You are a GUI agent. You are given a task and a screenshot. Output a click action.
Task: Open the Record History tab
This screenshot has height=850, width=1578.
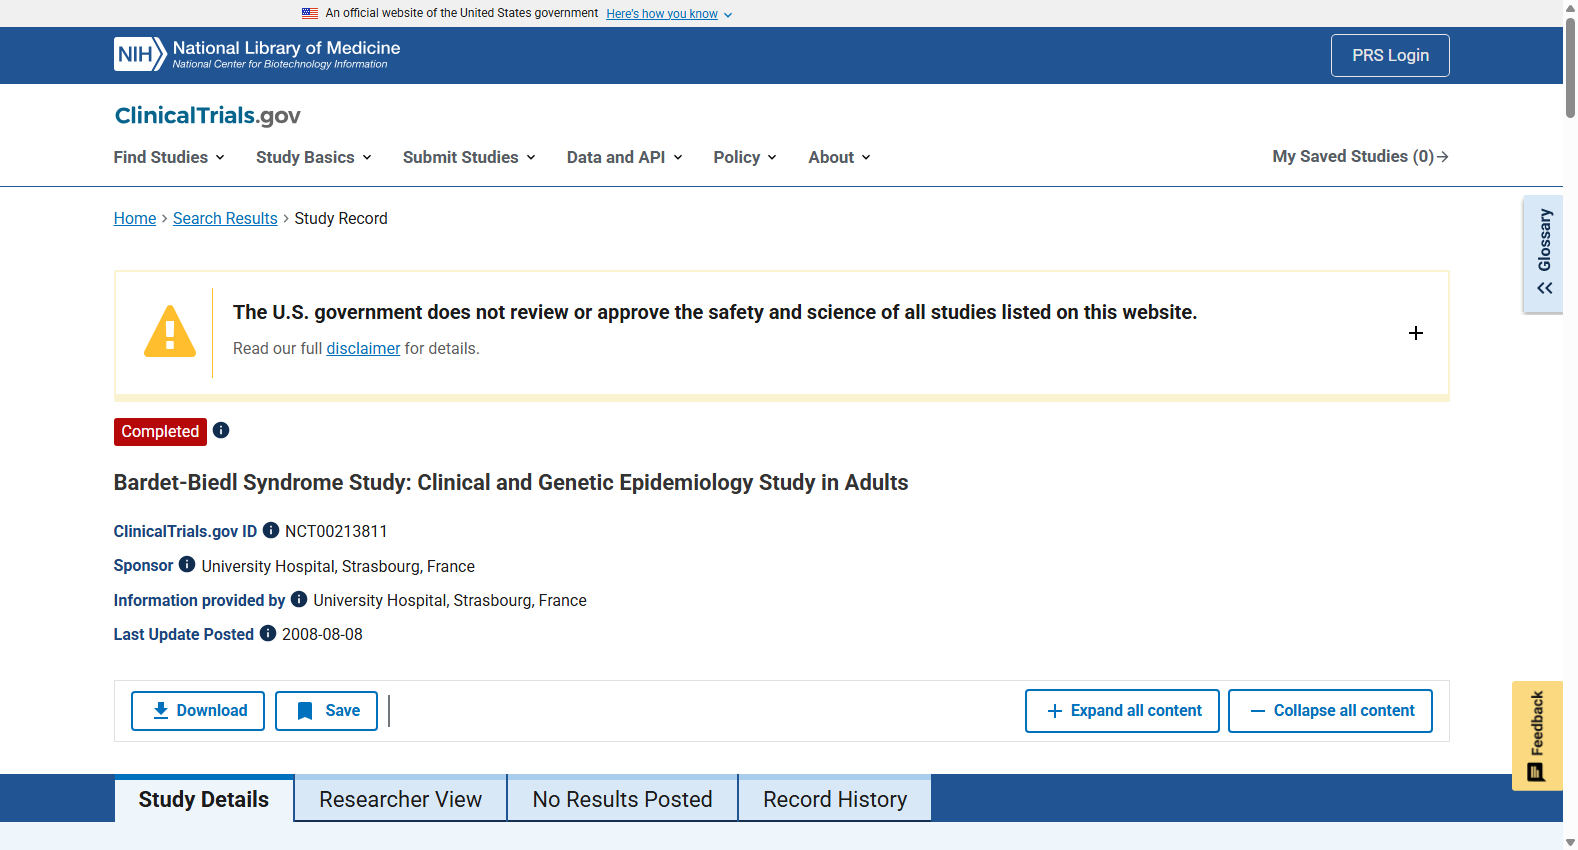click(x=835, y=799)
